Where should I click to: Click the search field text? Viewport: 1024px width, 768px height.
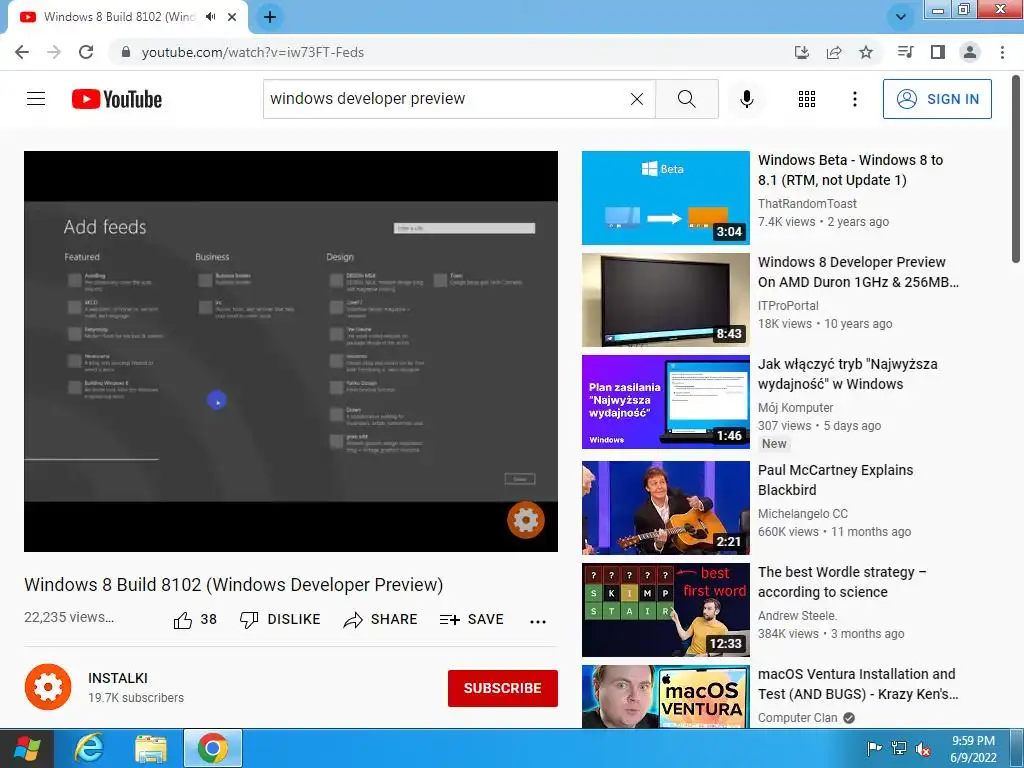368,99
